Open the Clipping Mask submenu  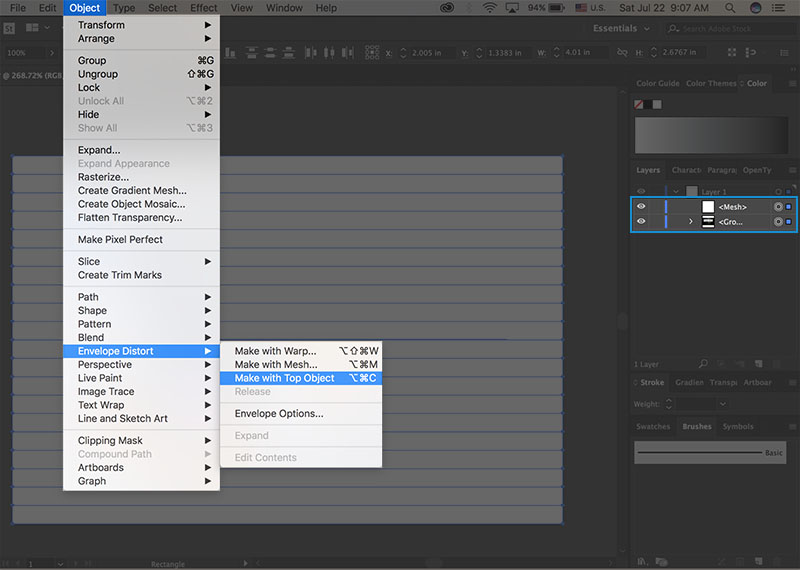pyautogui.click(x=141, y=440)
